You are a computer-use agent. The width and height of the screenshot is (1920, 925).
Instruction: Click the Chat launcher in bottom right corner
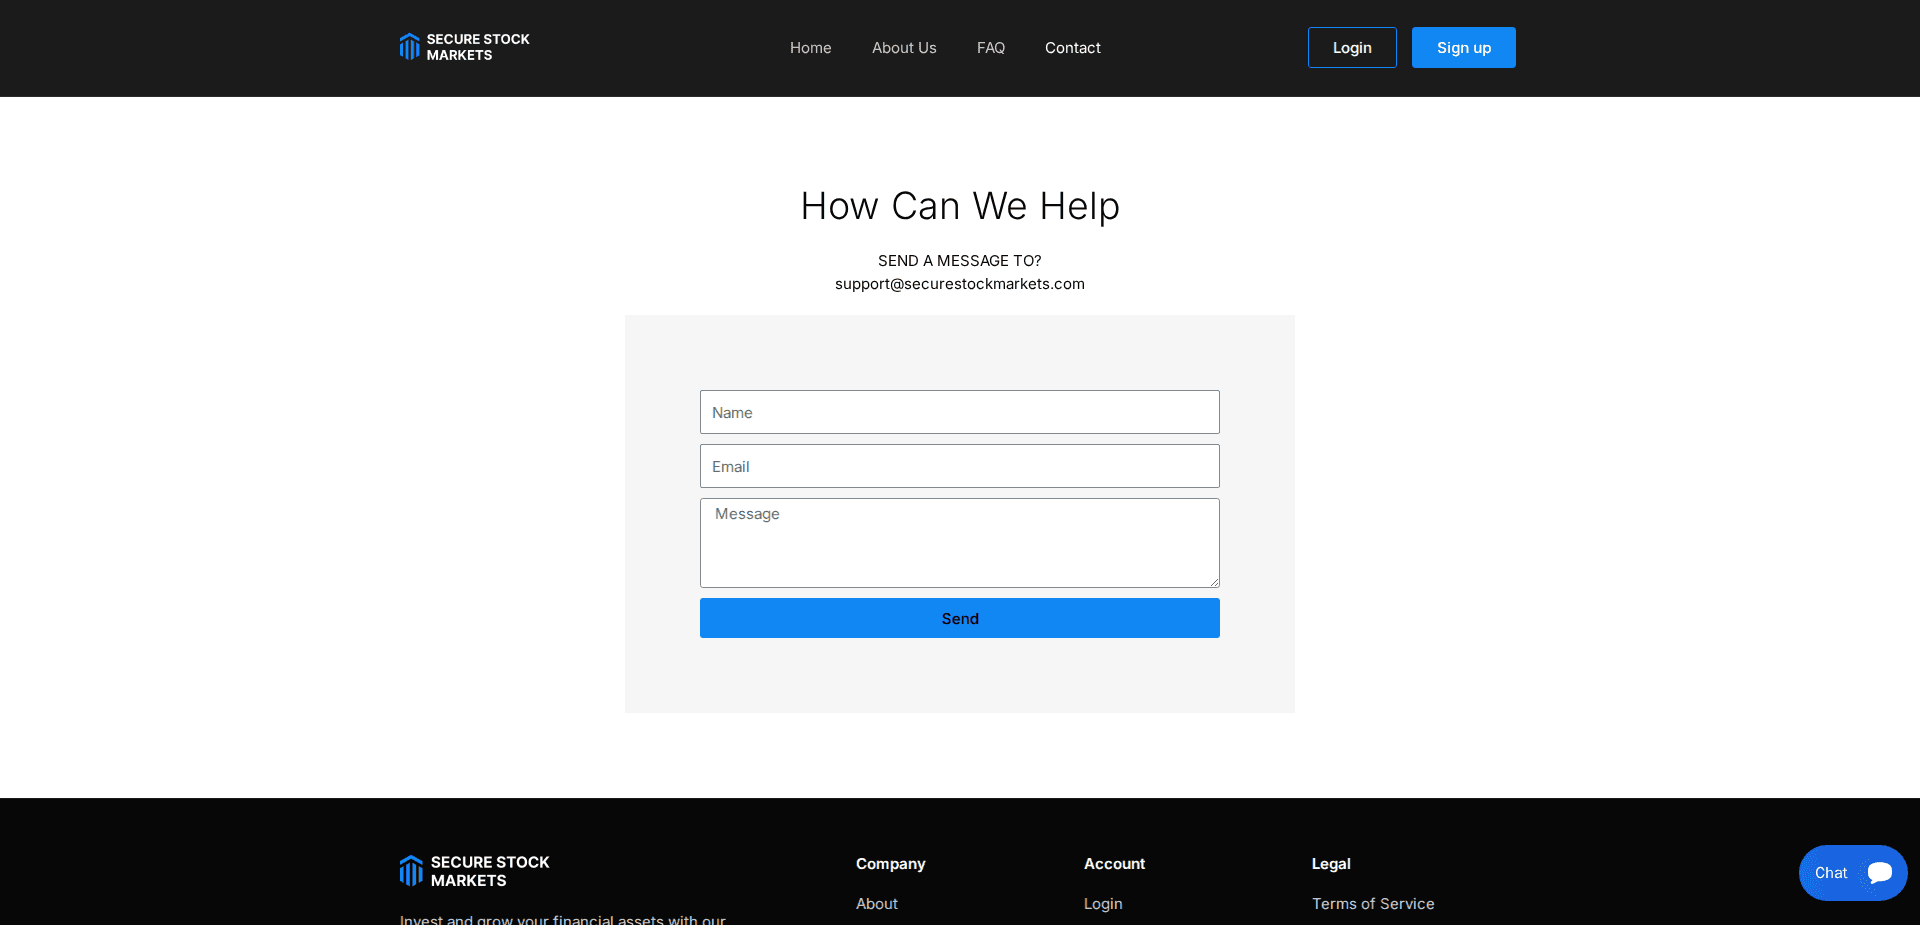[1851, 872]
